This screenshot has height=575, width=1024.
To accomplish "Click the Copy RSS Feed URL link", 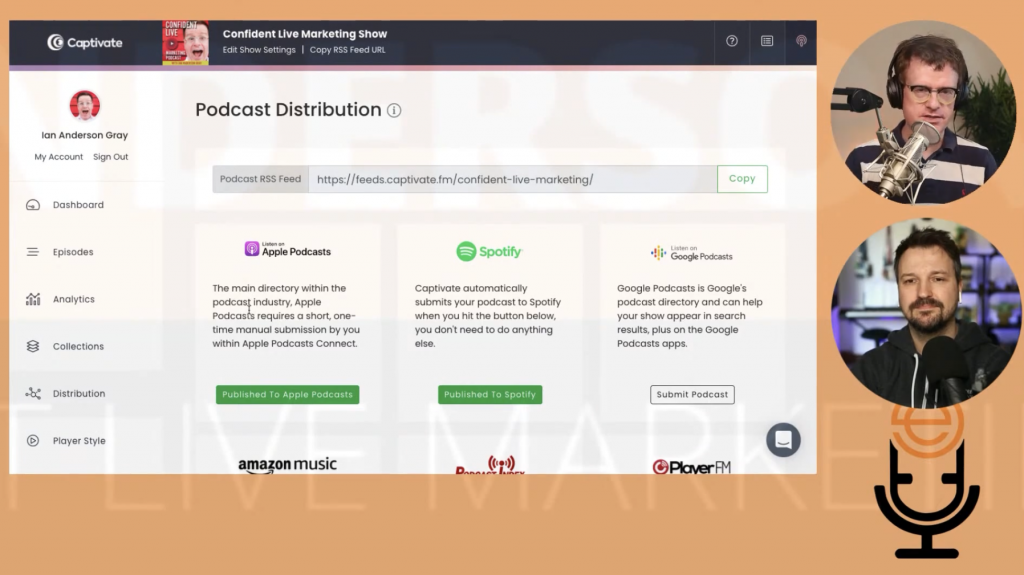I will click(x=347, y=50).
